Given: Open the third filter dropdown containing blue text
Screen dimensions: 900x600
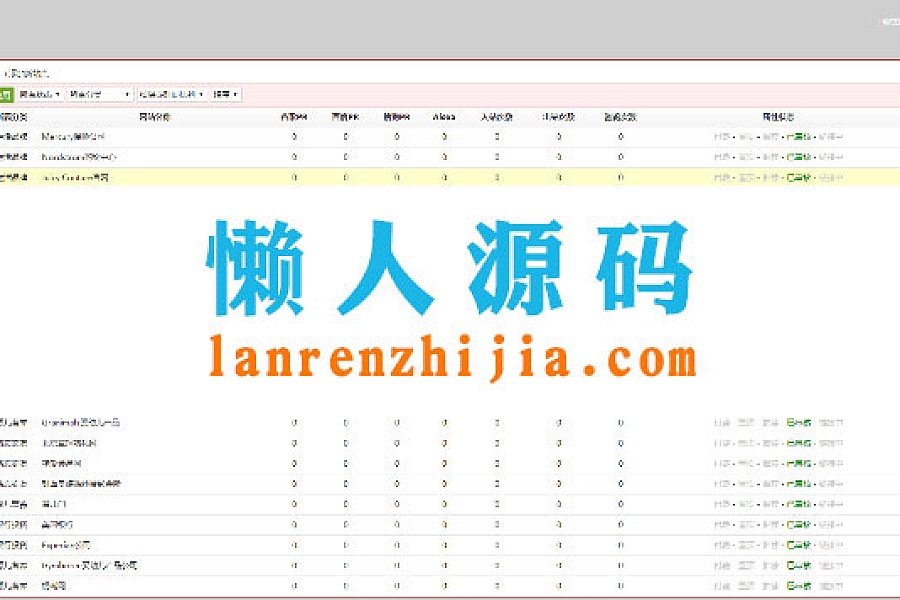Looking at the screenshot, I should coord(171,94).
